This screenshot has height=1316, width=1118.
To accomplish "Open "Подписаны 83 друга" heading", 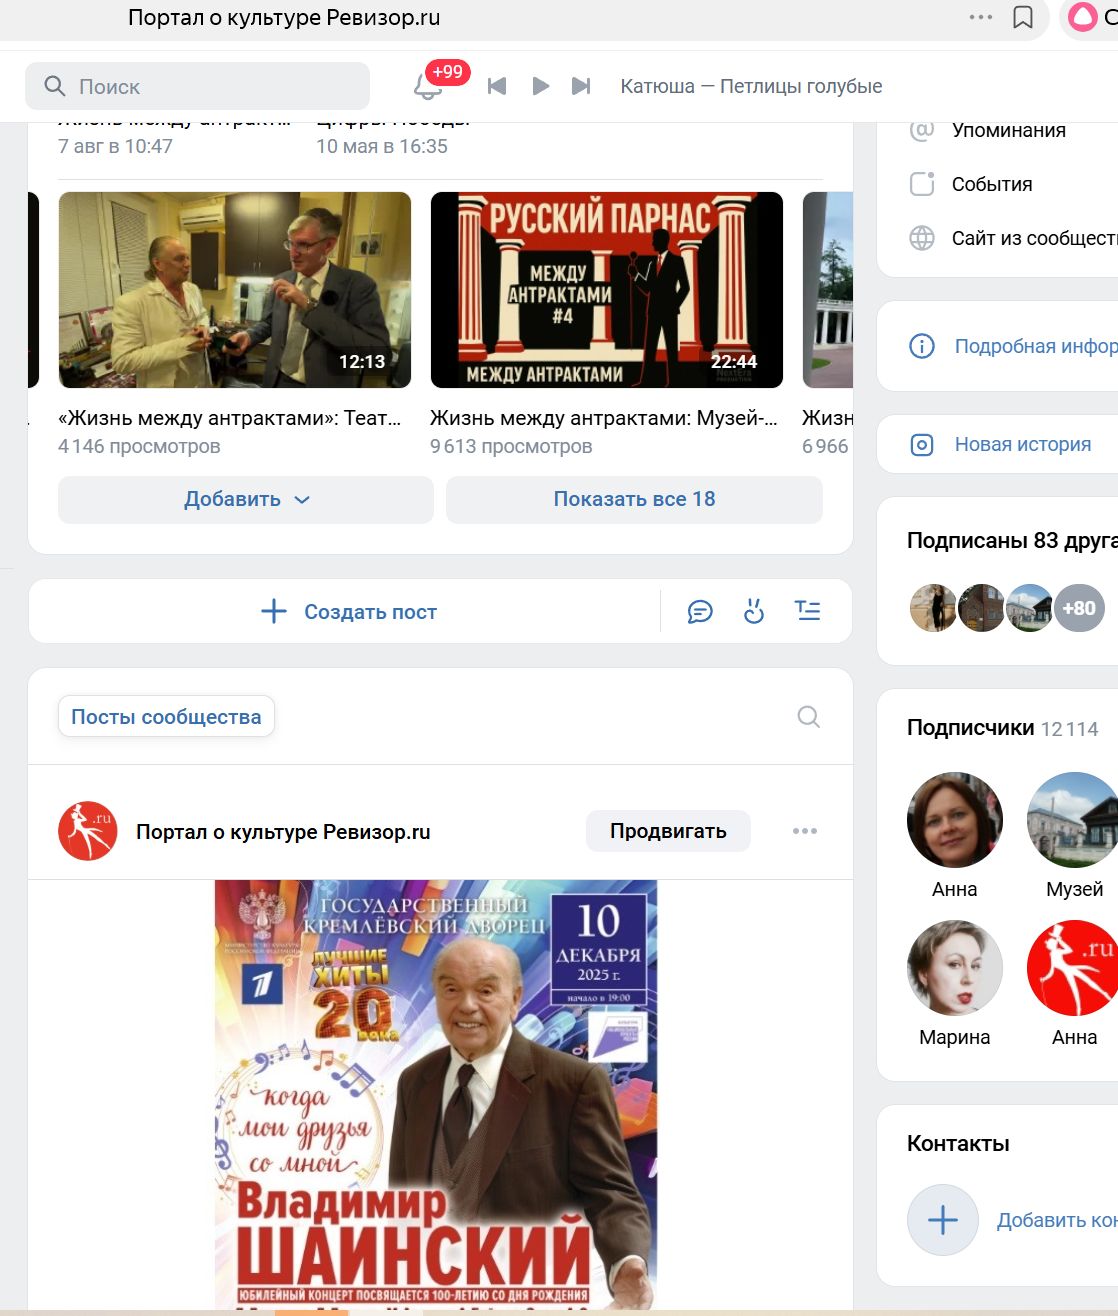I will coord(1011,541).
